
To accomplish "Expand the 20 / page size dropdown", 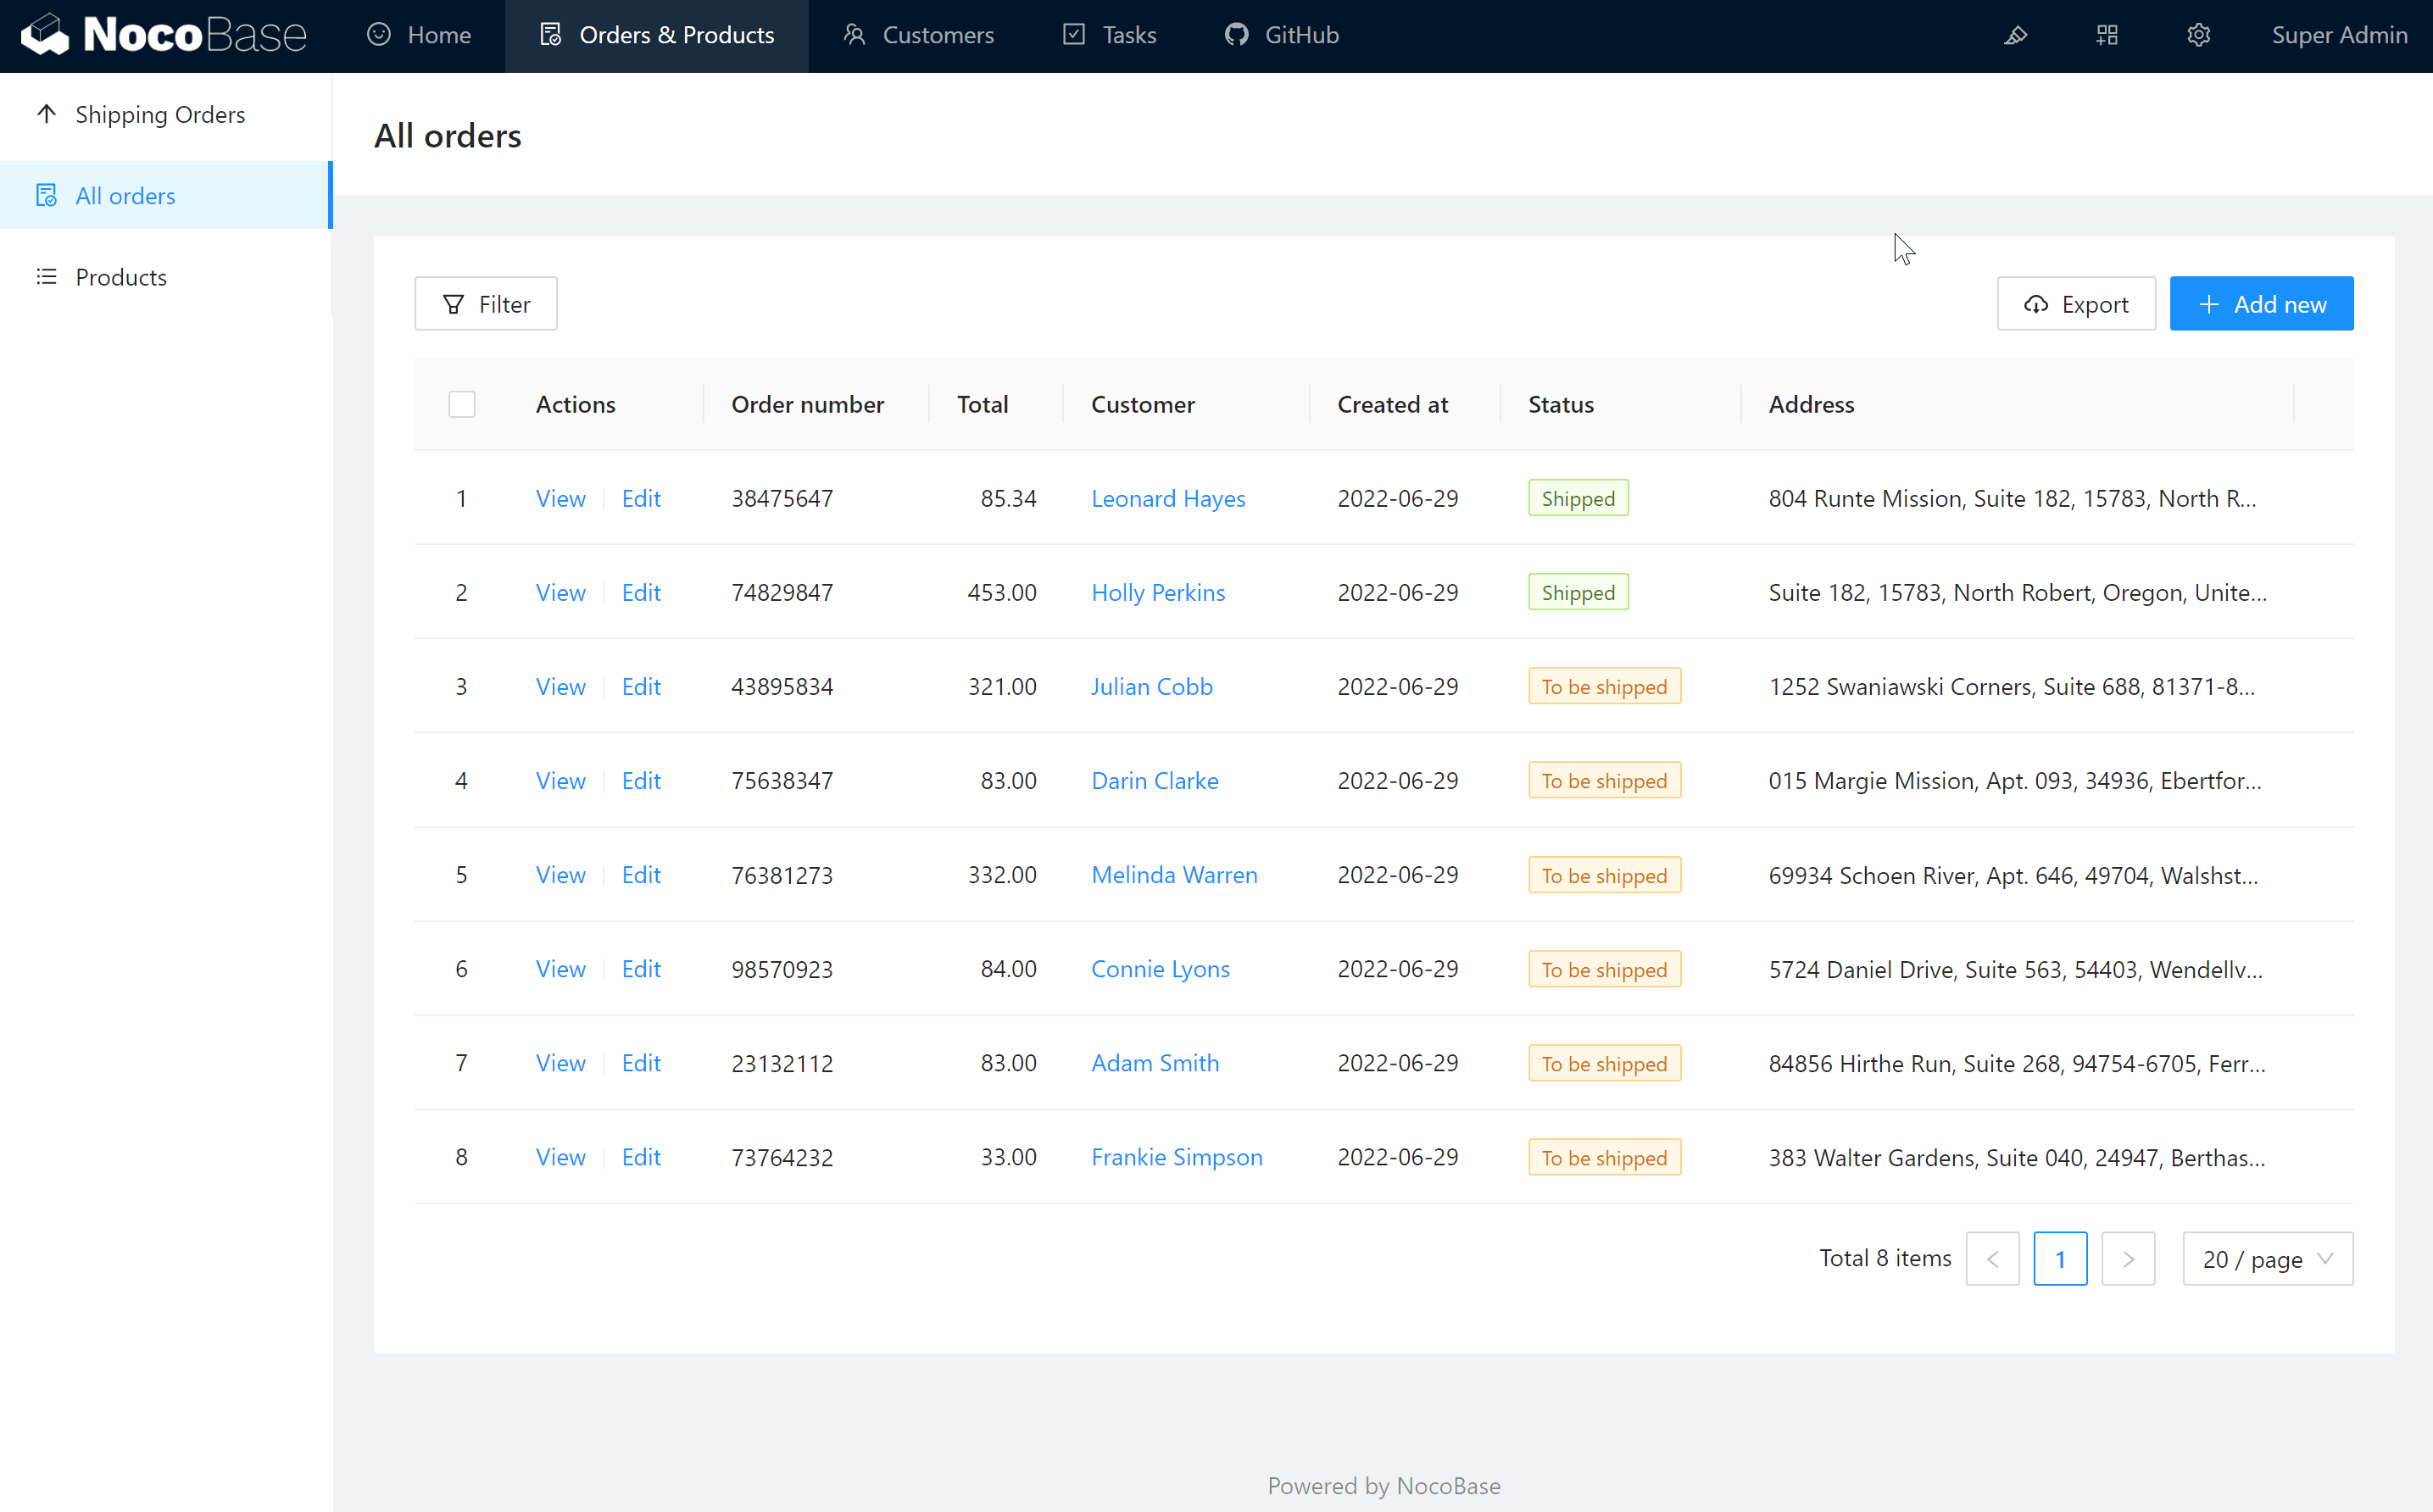I will click(2267, 1259).
